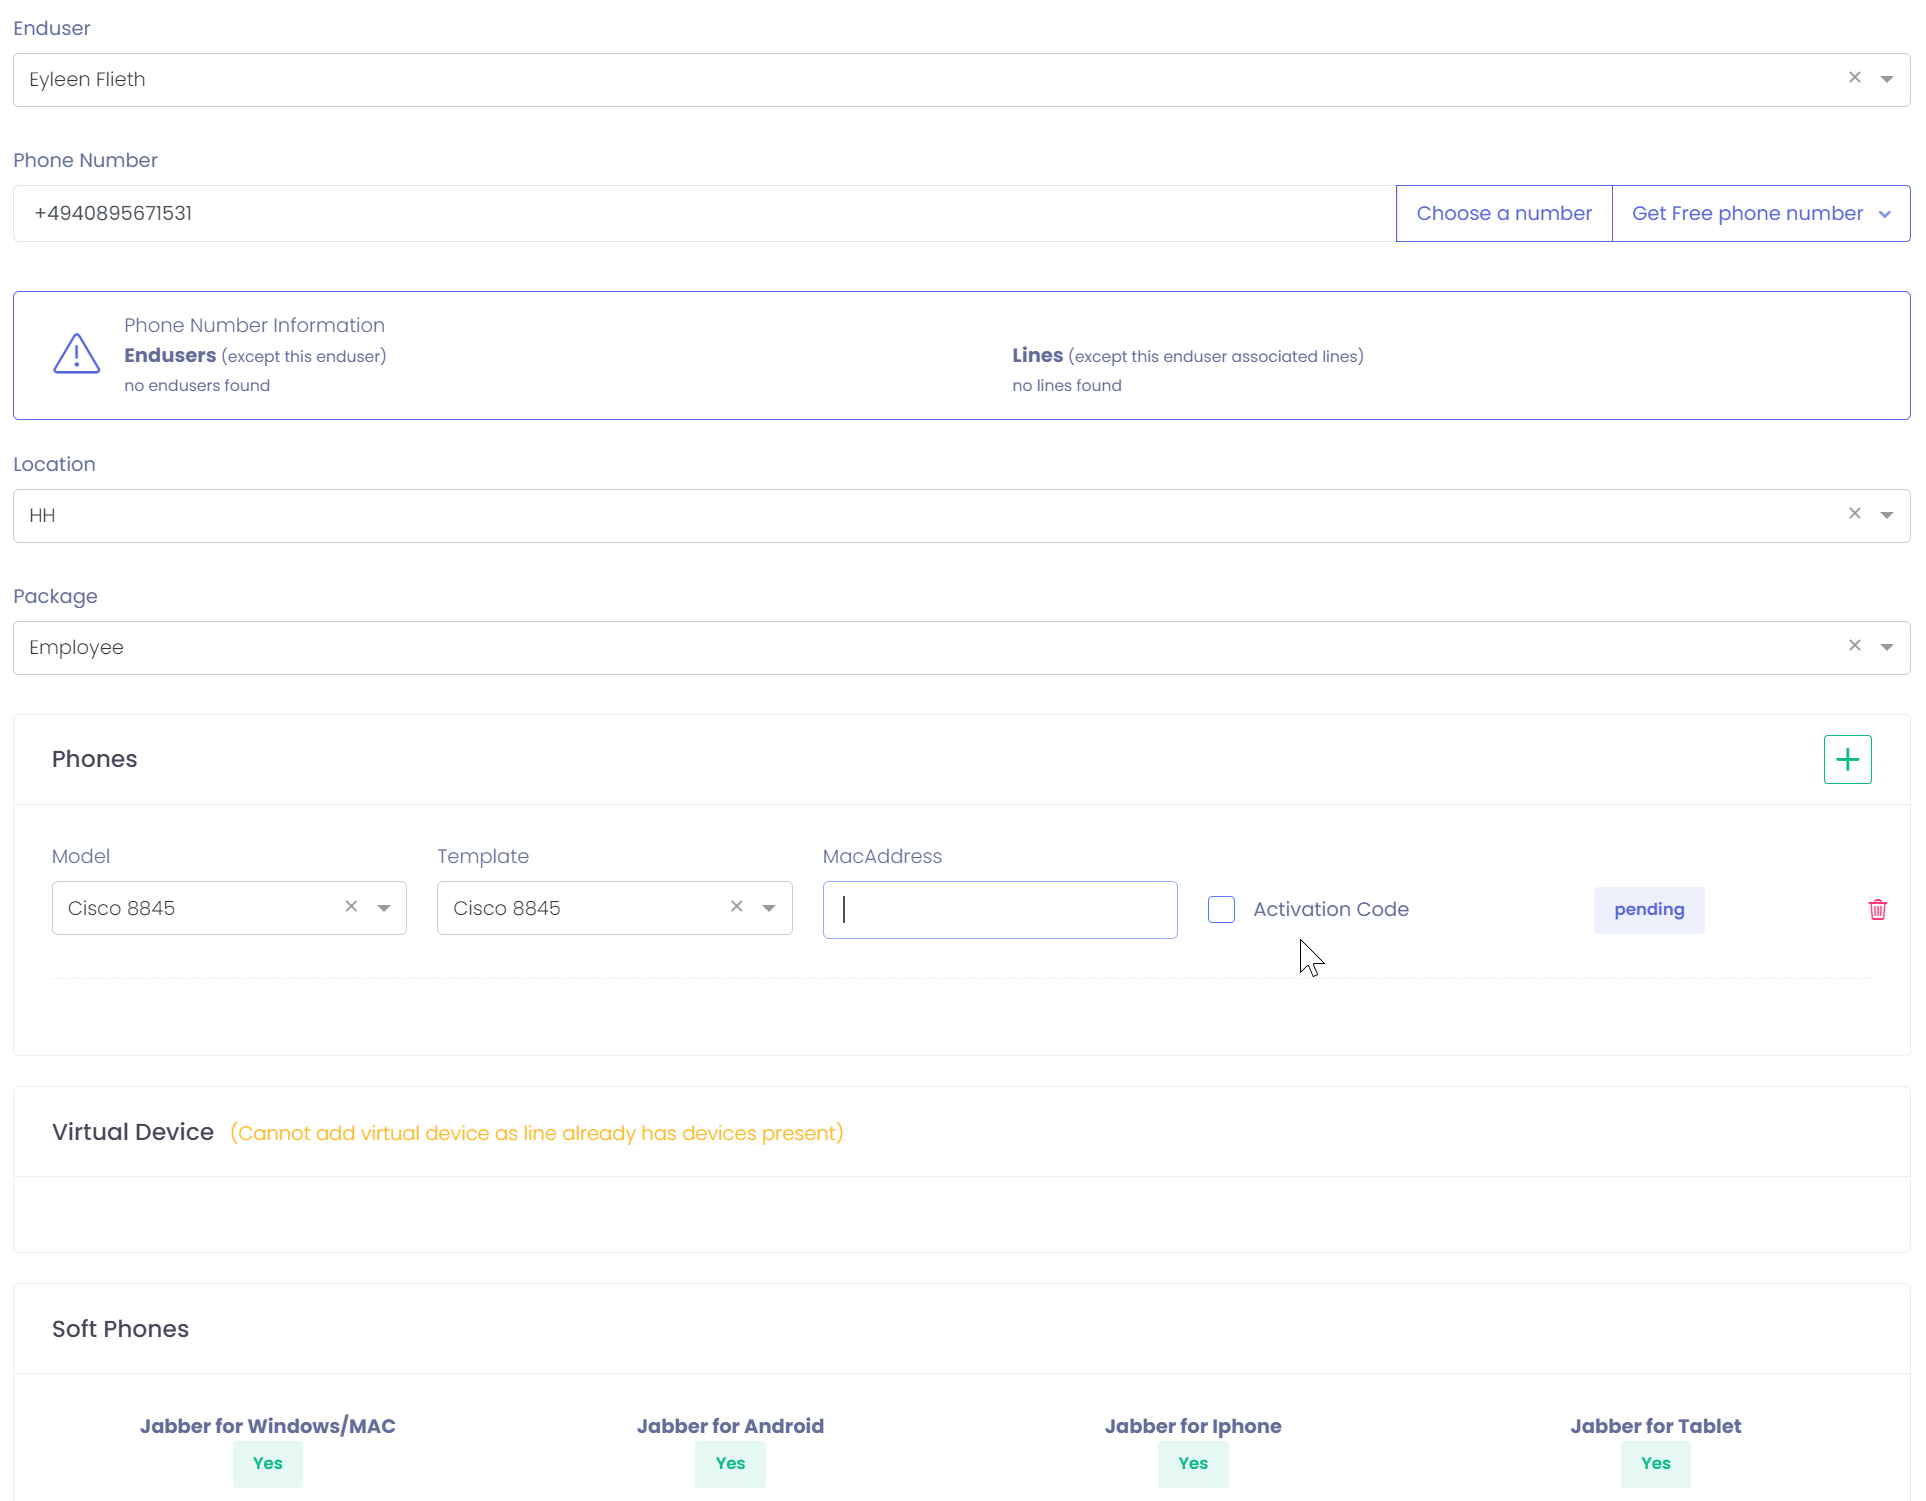The image size is (1926, 1501).
Task: Delete the phone row with trash icon
Action: tap(1877, 910)
